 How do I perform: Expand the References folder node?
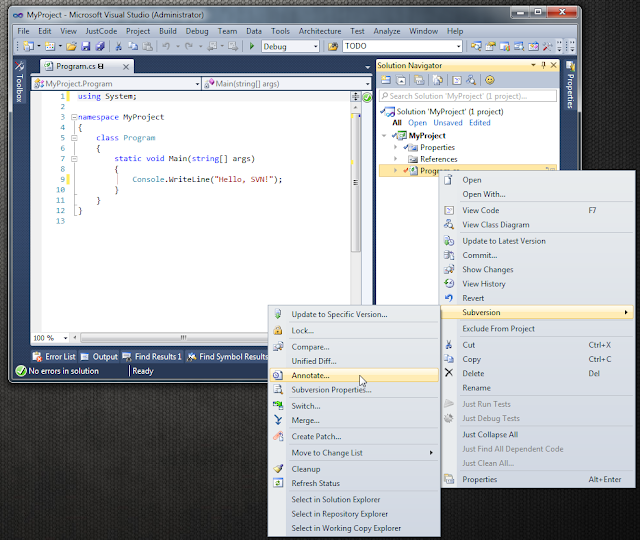point(395,158)
